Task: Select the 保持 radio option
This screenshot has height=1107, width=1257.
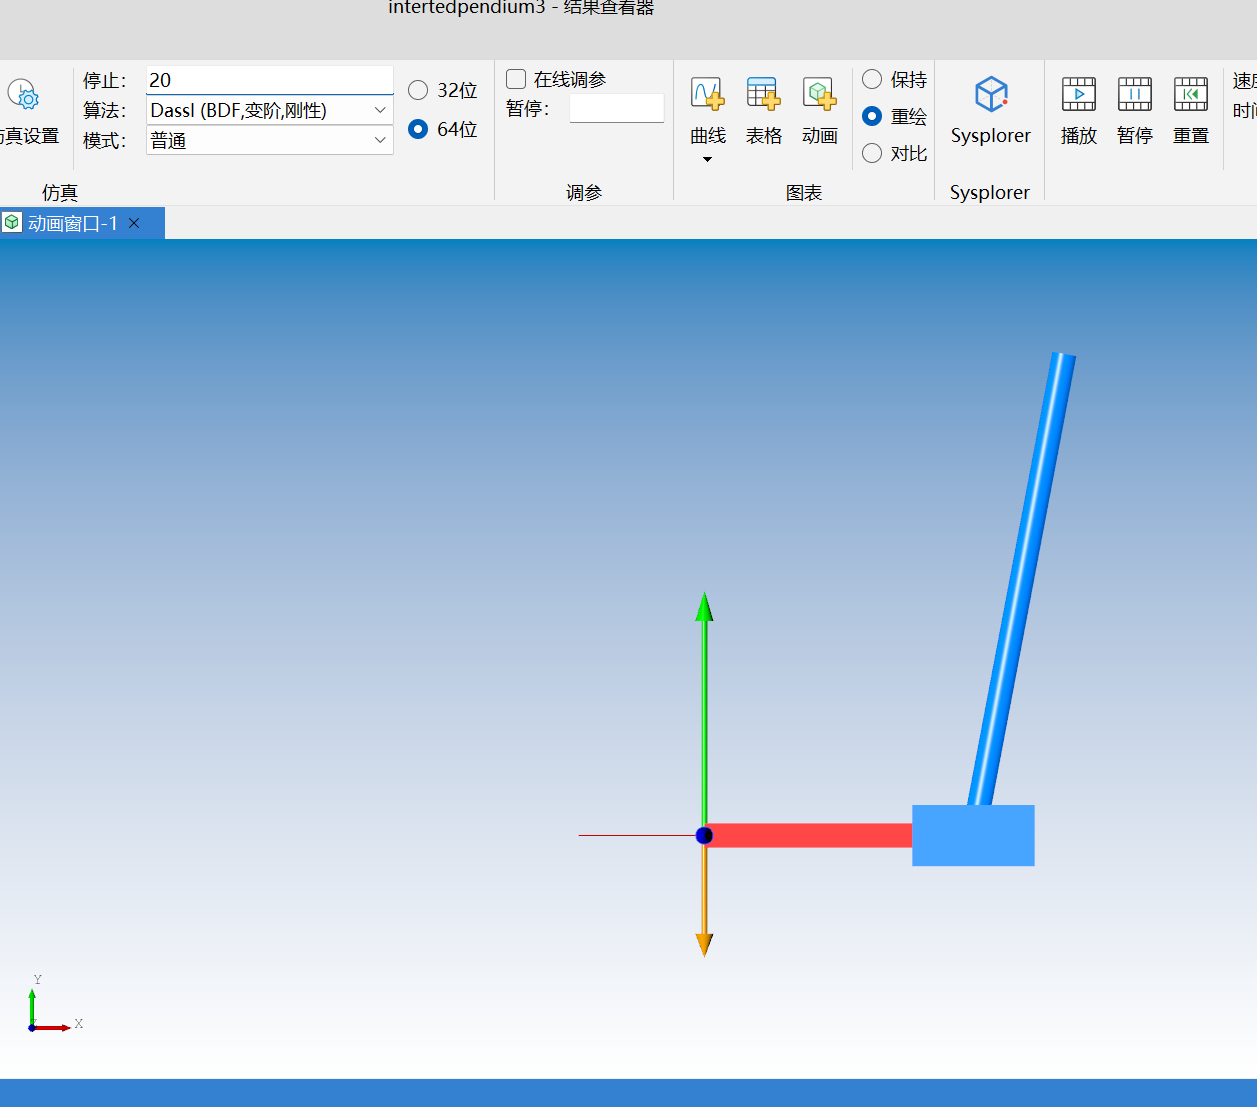Action: point(872,79)
